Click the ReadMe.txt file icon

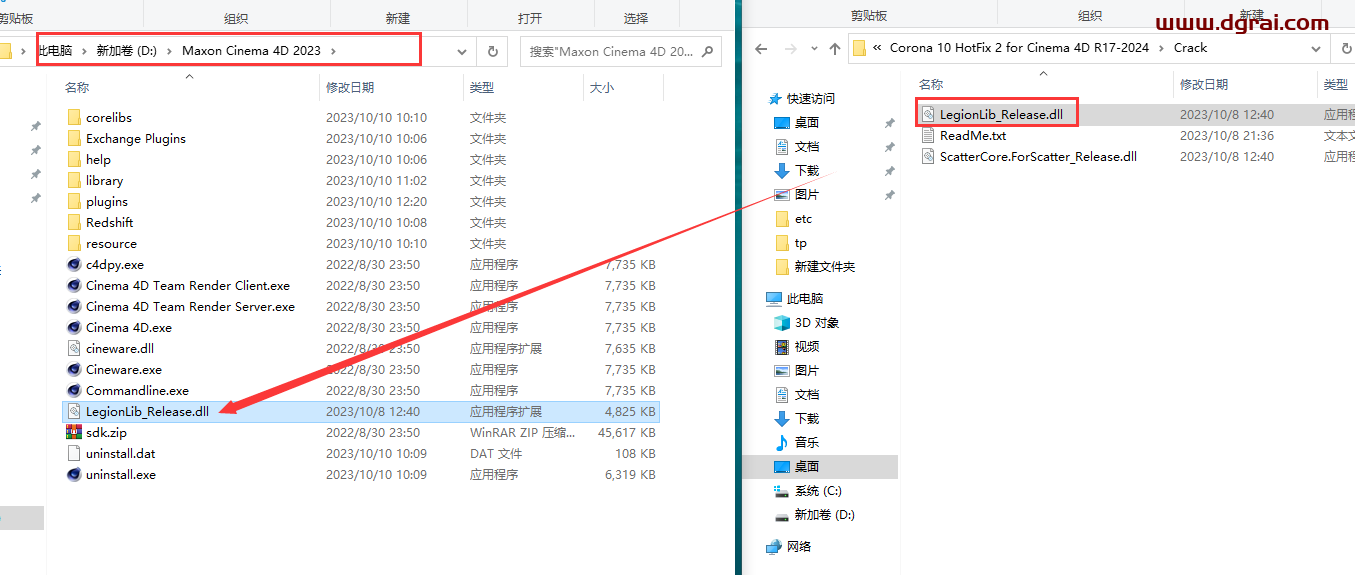coord(928,136)
